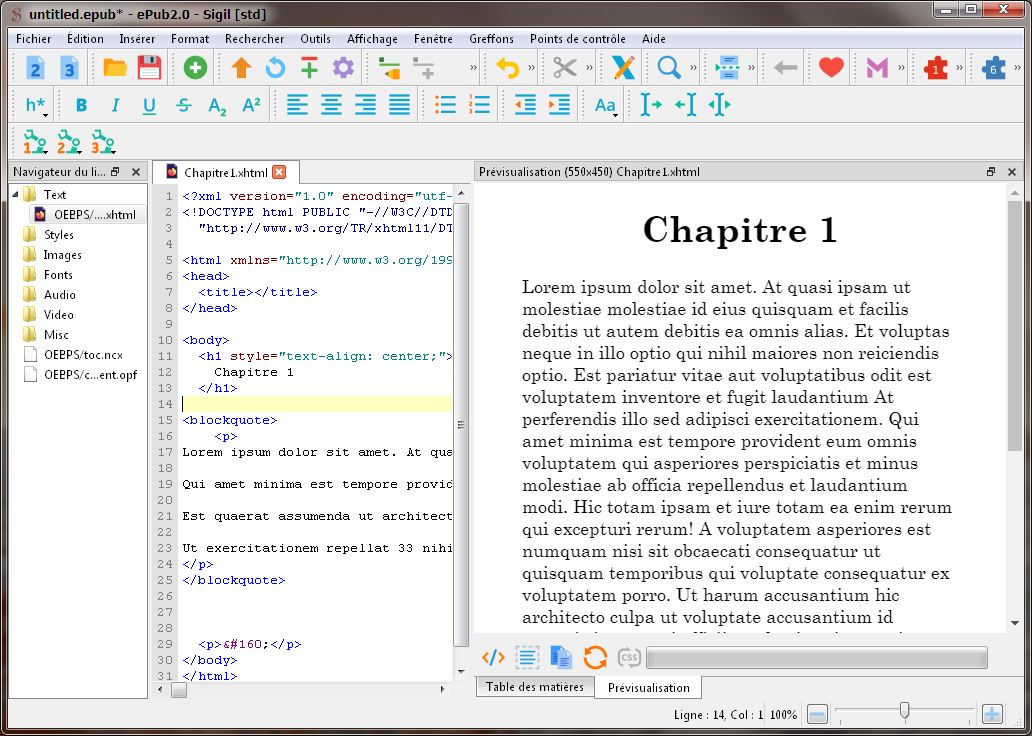Open the Greffons menu
Viewport: 1032px width, 736px height.
[491, 39]
